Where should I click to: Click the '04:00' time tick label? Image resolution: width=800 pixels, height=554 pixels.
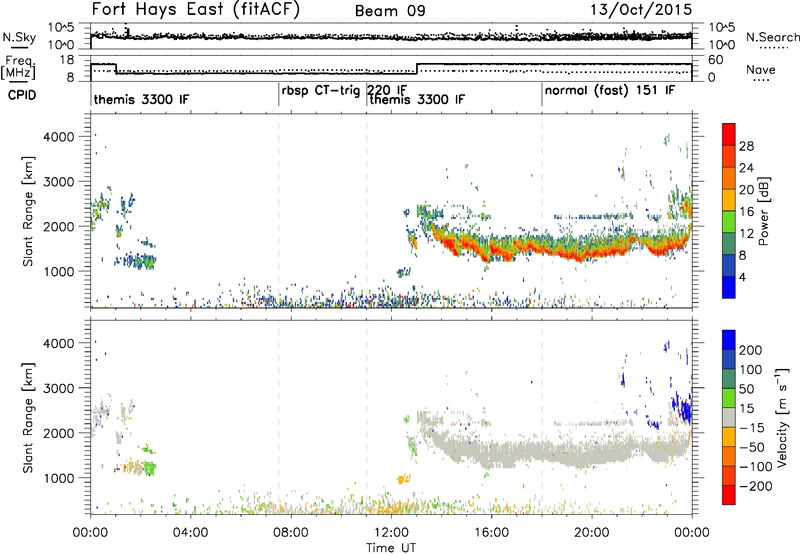point(190,533)
